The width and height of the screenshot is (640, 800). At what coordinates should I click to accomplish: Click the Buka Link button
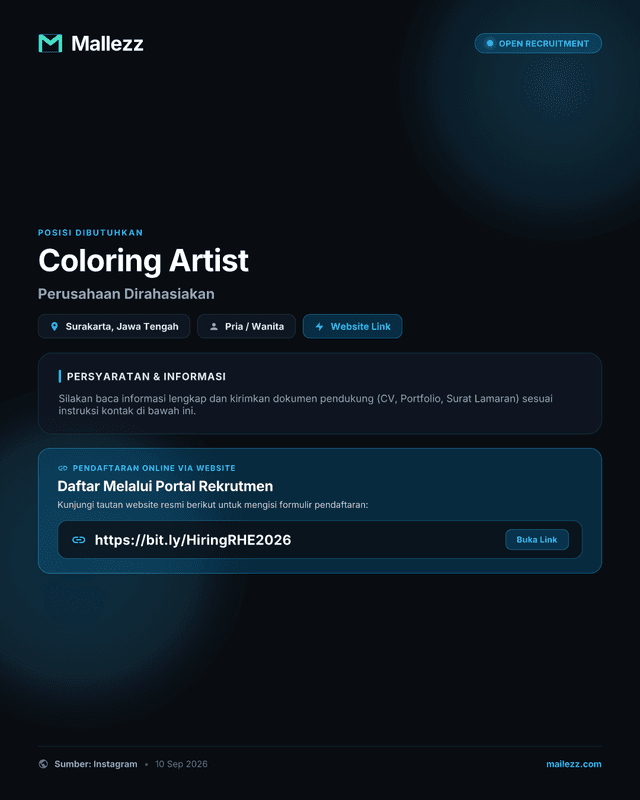tap(537, 540)
